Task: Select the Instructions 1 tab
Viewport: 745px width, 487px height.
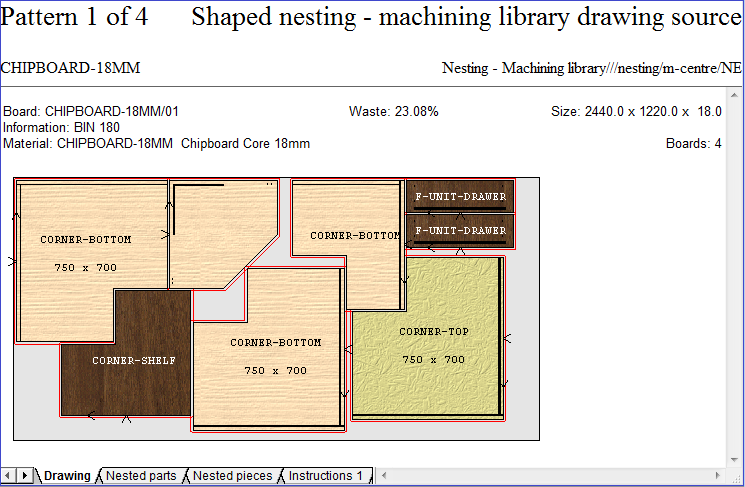Action: point(325,476)
